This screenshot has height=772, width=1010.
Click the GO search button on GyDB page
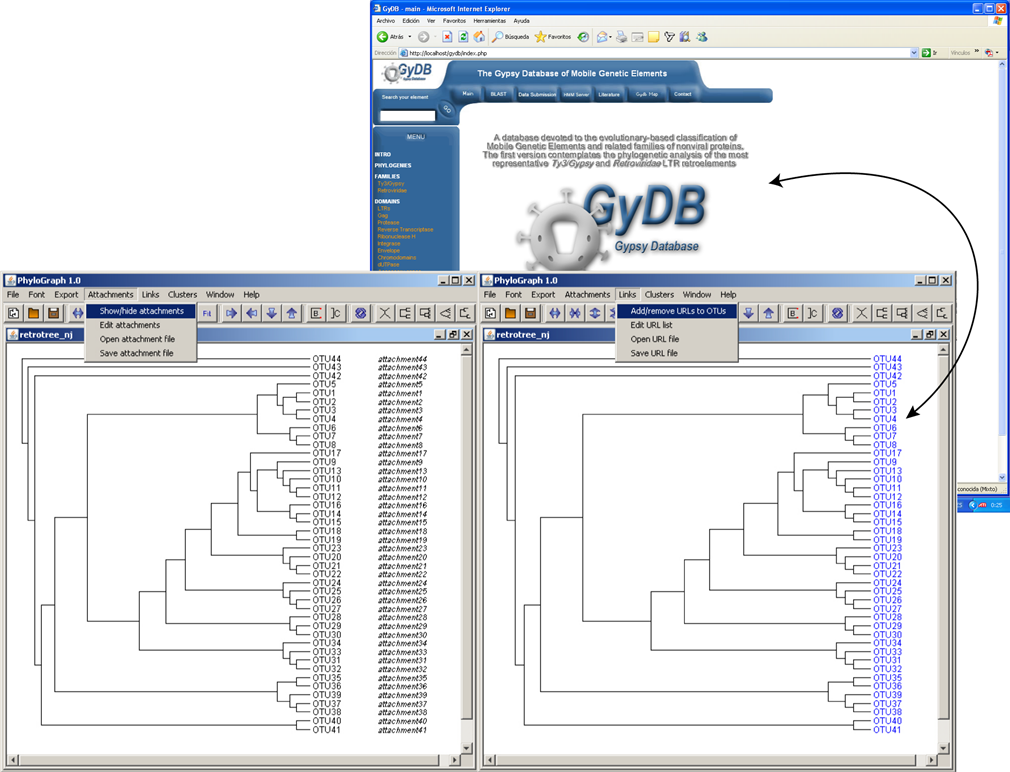tap(447, 109)
